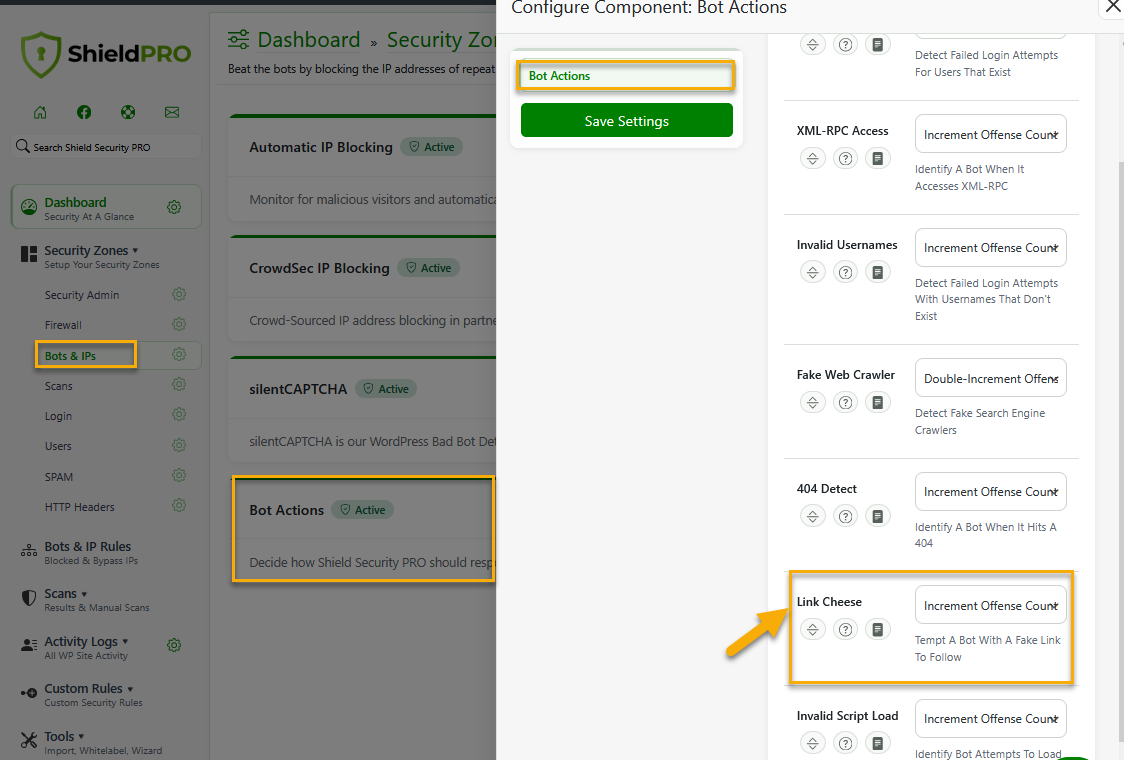Click document icon for Link Cheese
This screenshot has width=1124, height=760.
coord(877,630)
